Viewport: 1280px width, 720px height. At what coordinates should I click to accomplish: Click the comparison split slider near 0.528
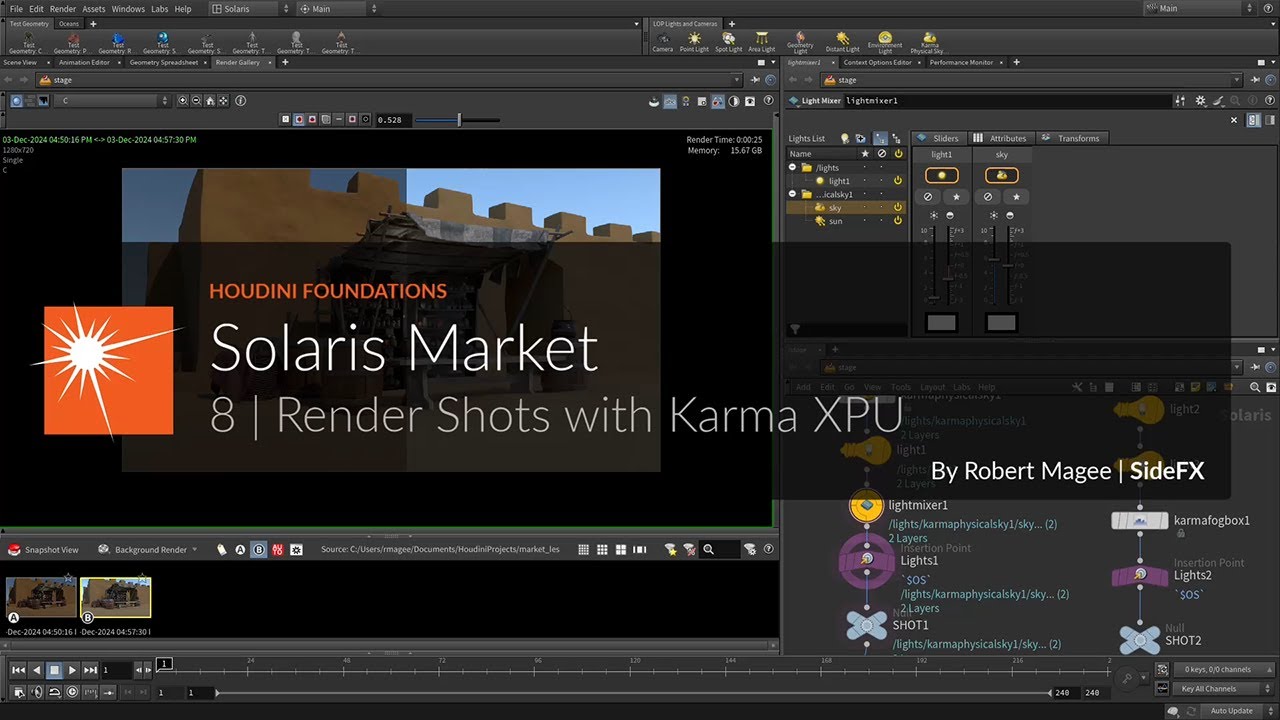click(457, 120)
